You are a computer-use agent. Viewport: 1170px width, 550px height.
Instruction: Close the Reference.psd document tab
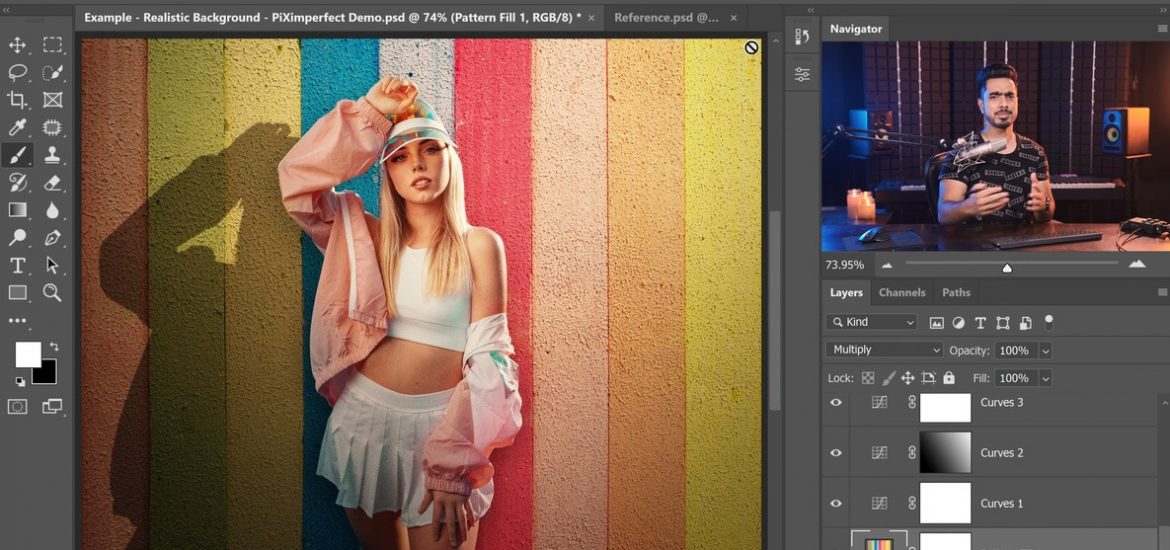click(733, 18)
